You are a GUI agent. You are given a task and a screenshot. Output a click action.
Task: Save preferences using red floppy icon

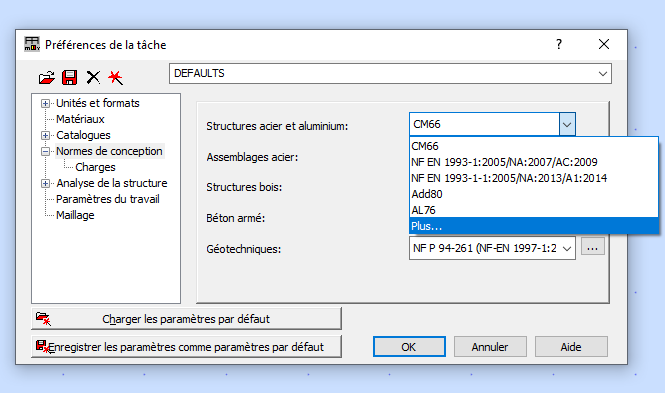70,78
